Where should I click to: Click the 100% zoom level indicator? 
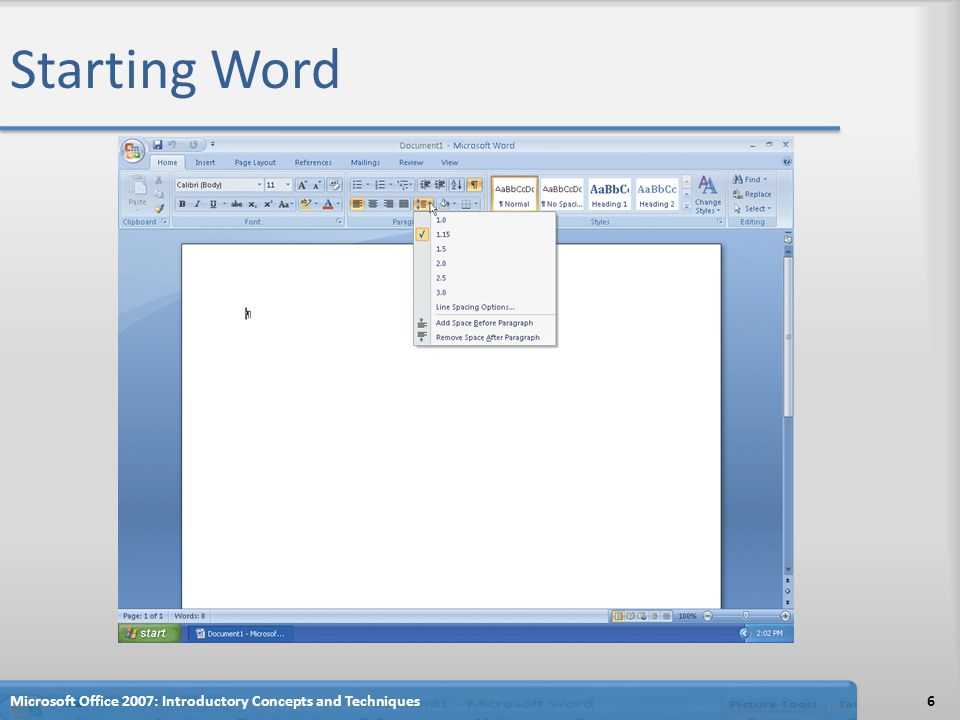pos(687,616)
